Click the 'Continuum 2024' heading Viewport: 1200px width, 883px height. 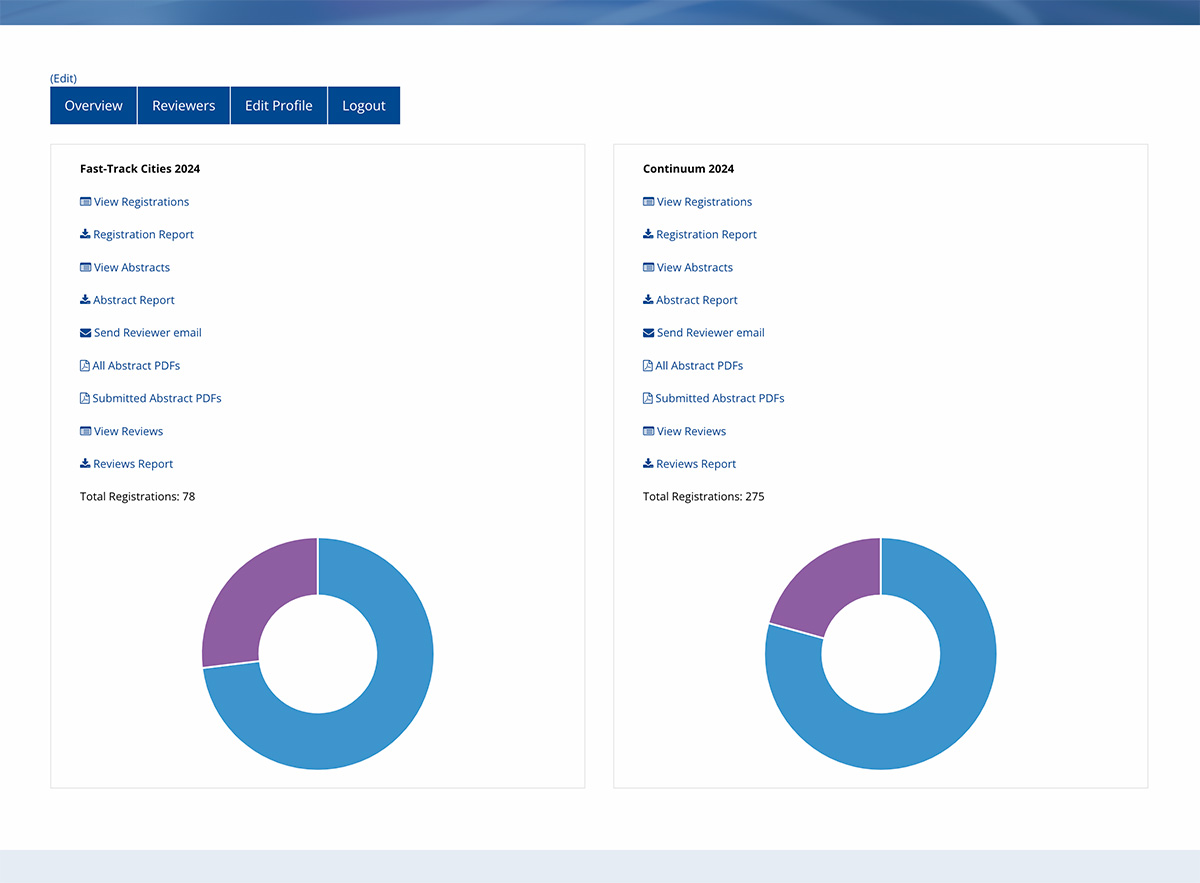[x=689, y=169]
